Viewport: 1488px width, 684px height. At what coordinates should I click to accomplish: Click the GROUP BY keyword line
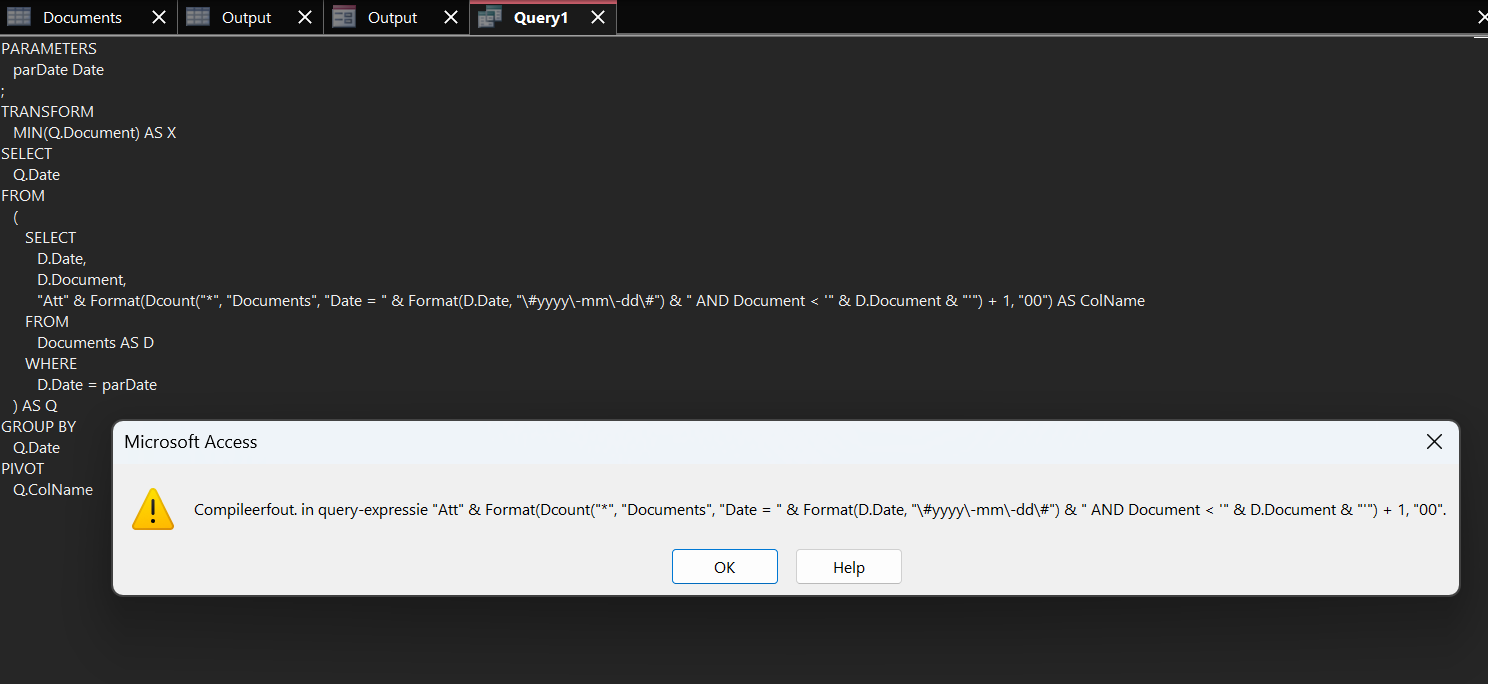[38, 427]
